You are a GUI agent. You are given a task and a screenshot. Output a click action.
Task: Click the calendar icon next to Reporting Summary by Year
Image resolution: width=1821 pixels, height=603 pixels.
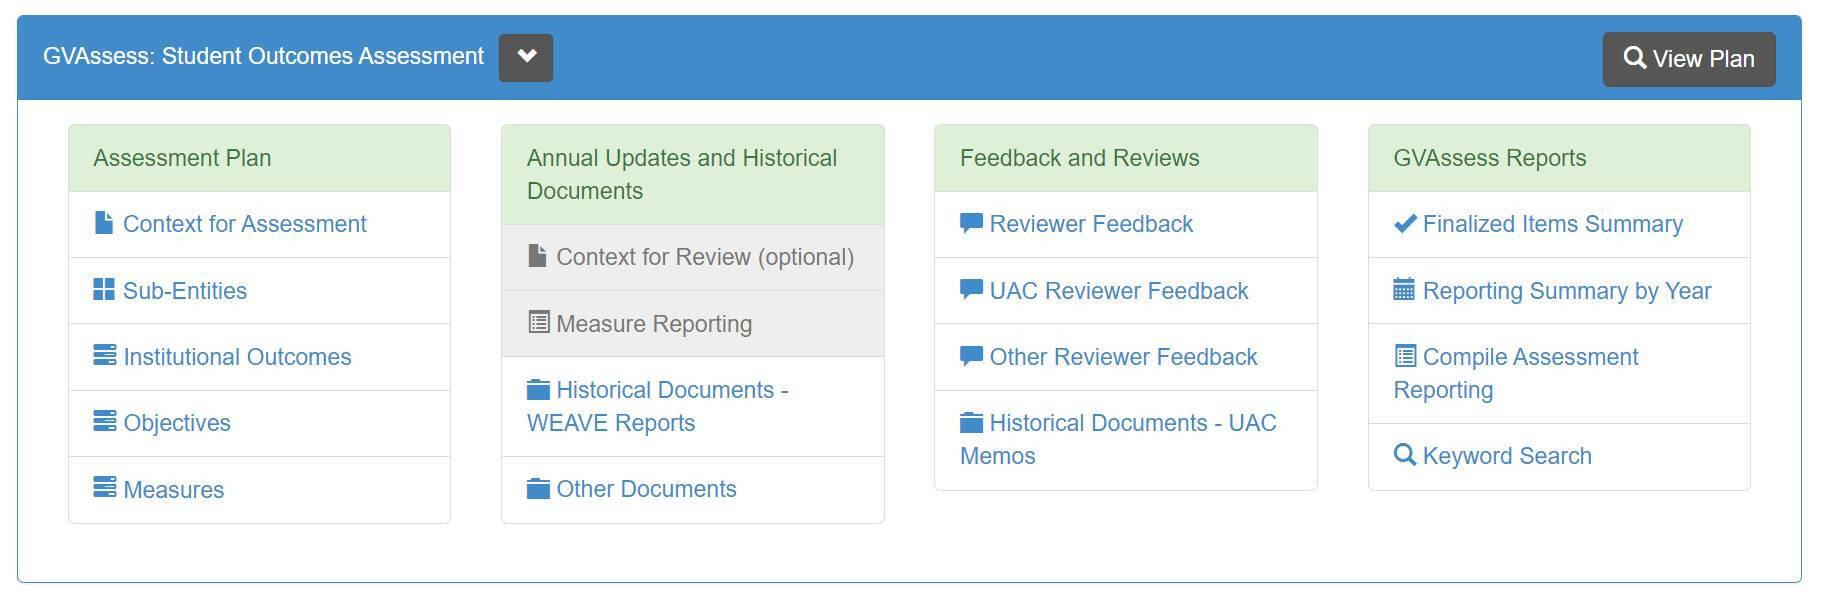point(1404,290)
